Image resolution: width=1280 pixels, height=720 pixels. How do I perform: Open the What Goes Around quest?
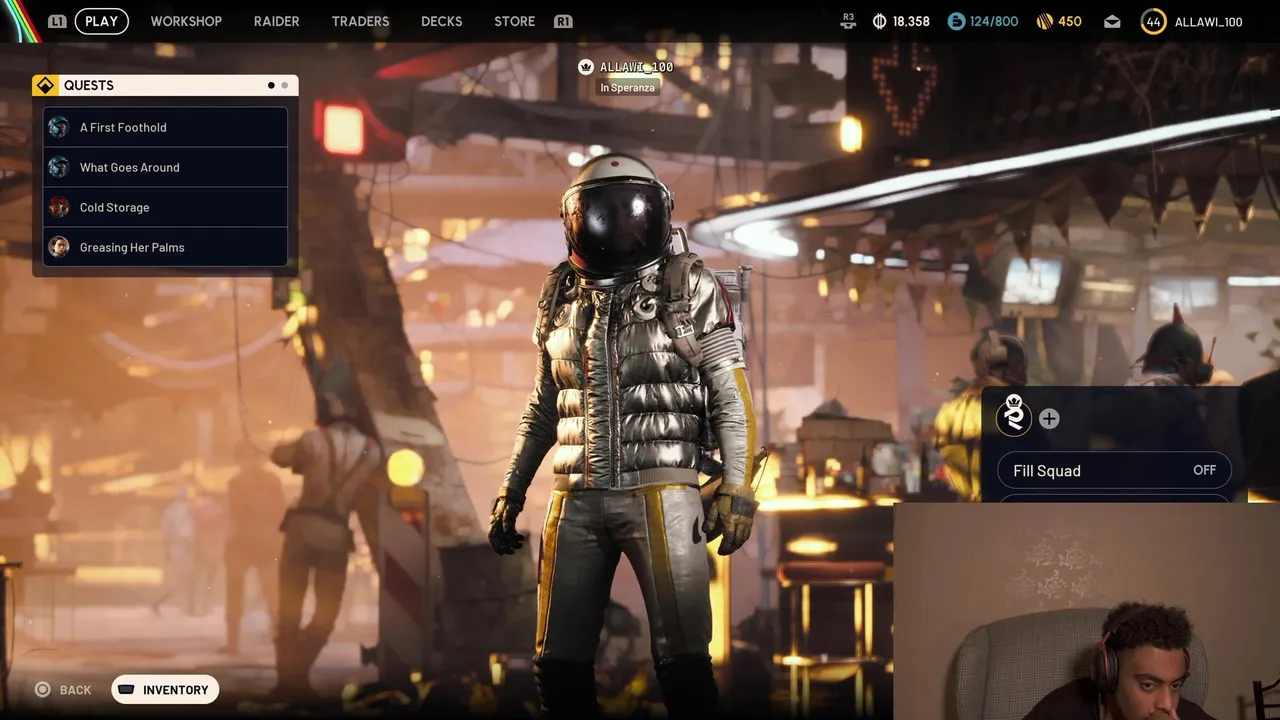click(x=165, y=167)
